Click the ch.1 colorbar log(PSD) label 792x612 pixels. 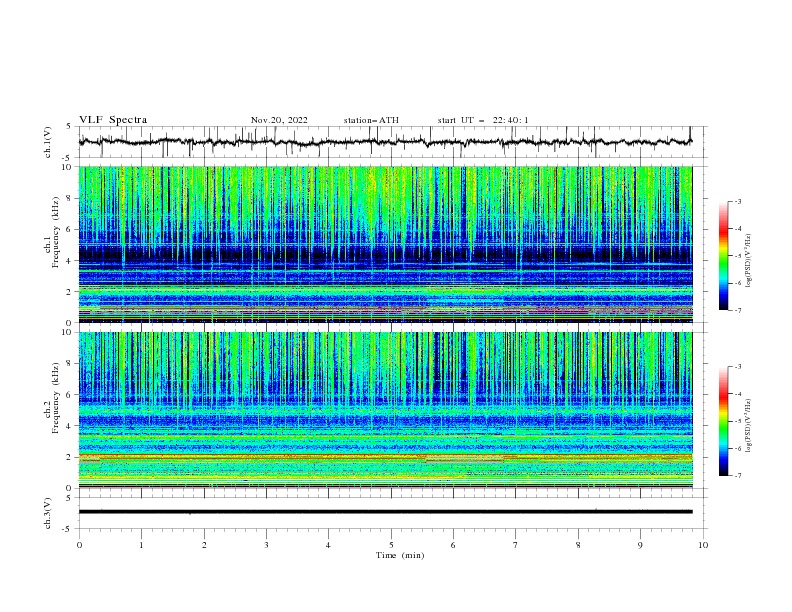pos(749,260)
